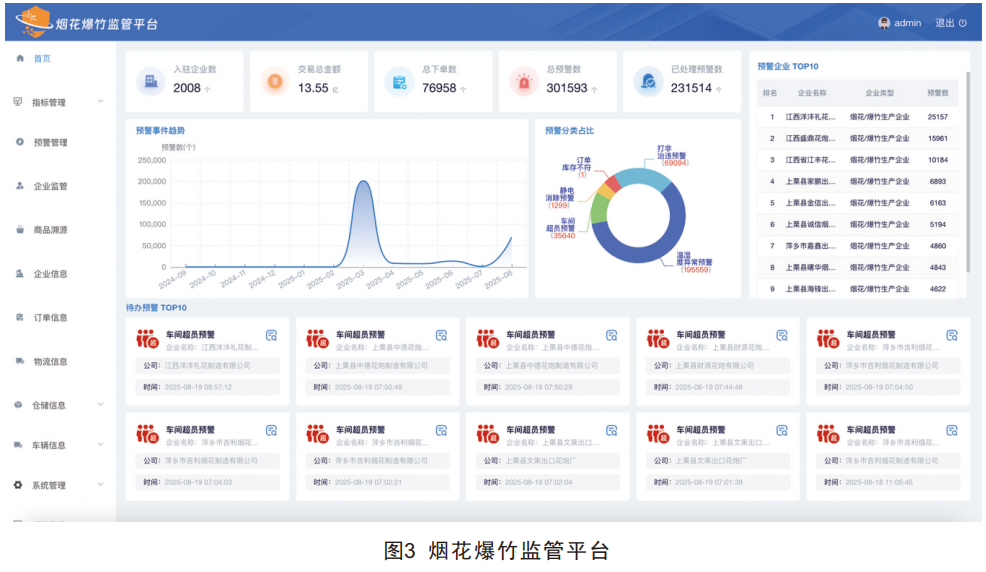Viewport: 986px width, 572px height.
Task: Click the admin user avatar icon
Action: click(884, 23)
